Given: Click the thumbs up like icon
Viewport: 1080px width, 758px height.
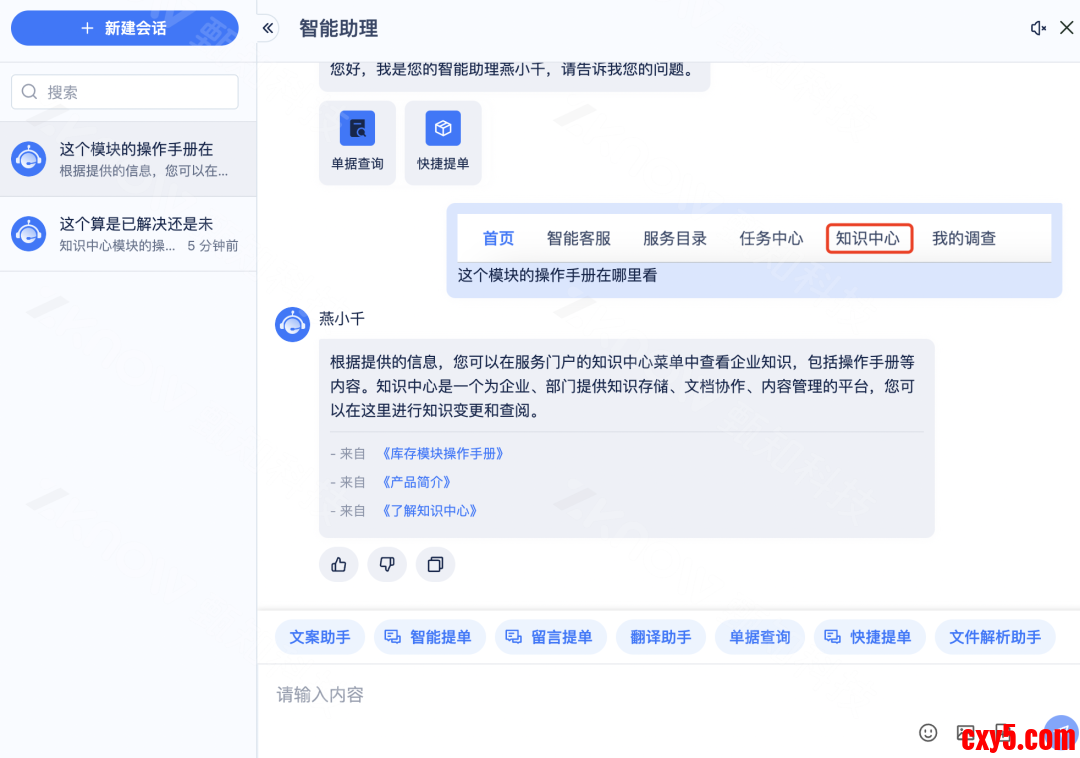Looking at the screenshot, I should [x=339, y=565].
